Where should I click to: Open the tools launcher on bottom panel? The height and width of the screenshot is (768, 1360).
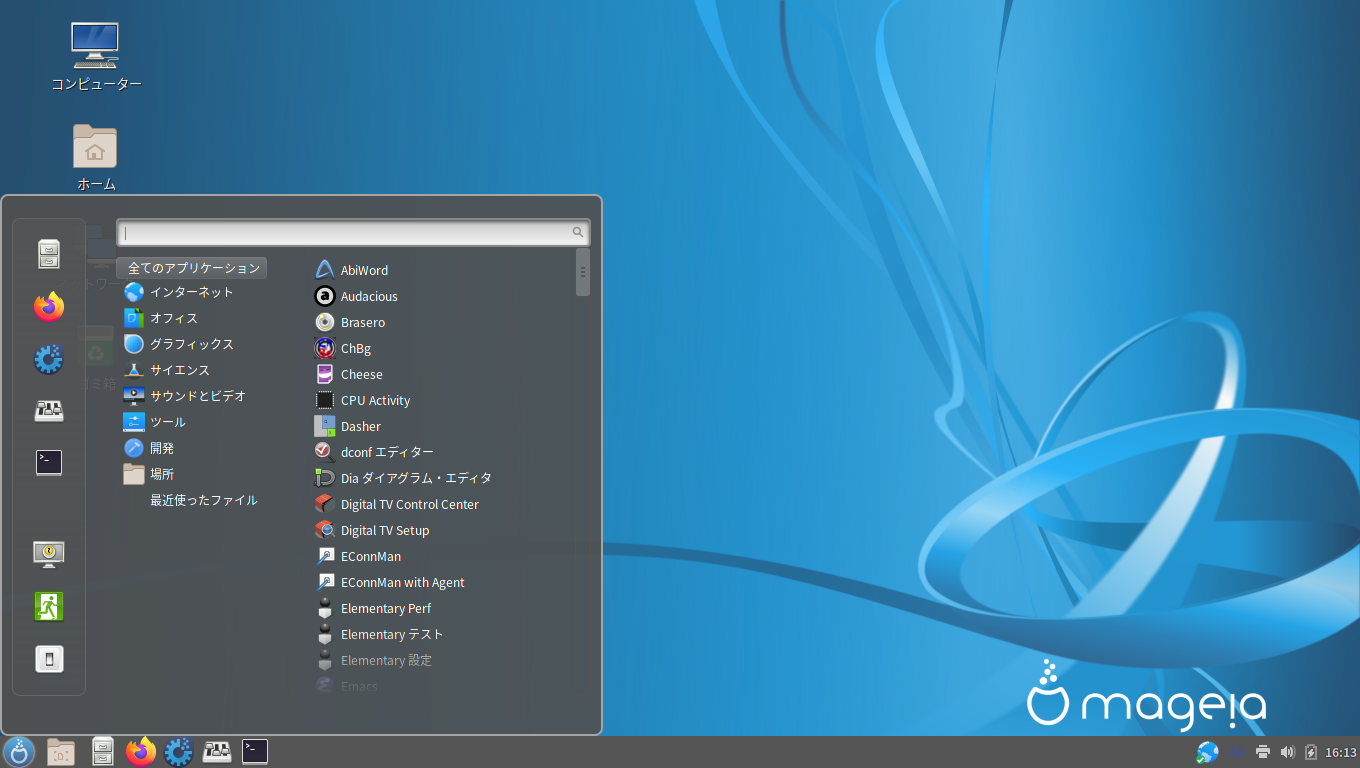point(217,751)
